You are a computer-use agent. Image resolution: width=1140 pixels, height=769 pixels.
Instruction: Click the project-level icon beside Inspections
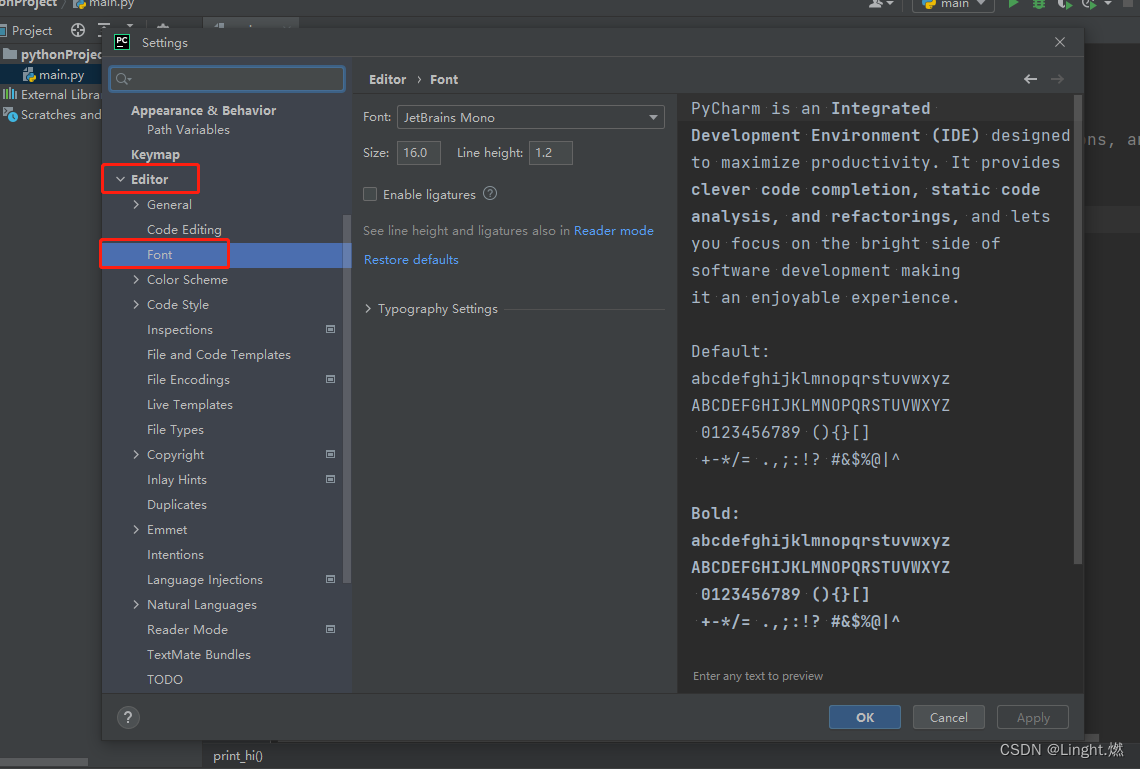tap(330, 329)
